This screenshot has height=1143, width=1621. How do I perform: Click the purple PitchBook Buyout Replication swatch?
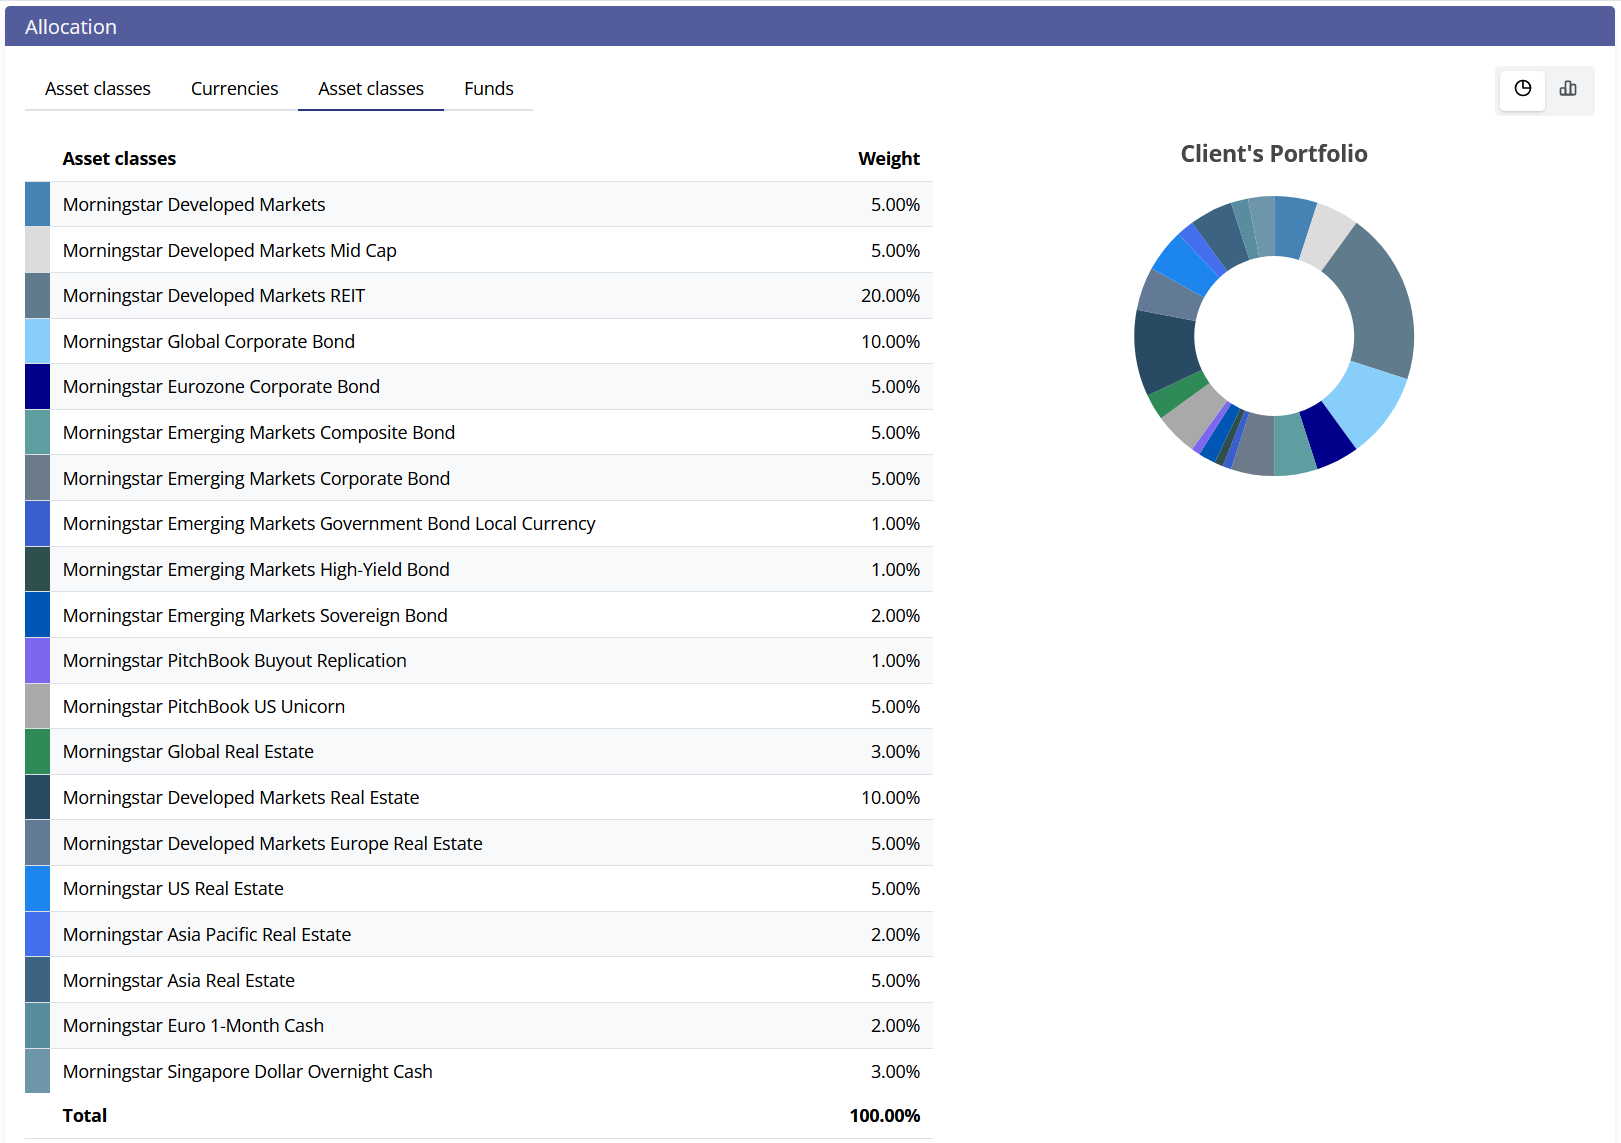[37, 661]
